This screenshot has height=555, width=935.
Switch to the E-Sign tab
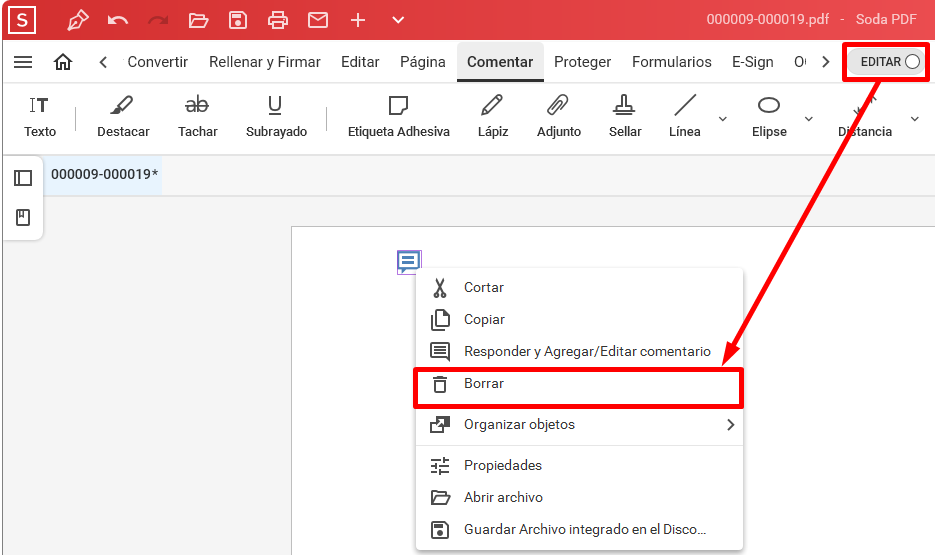click(x=753, y=62)
